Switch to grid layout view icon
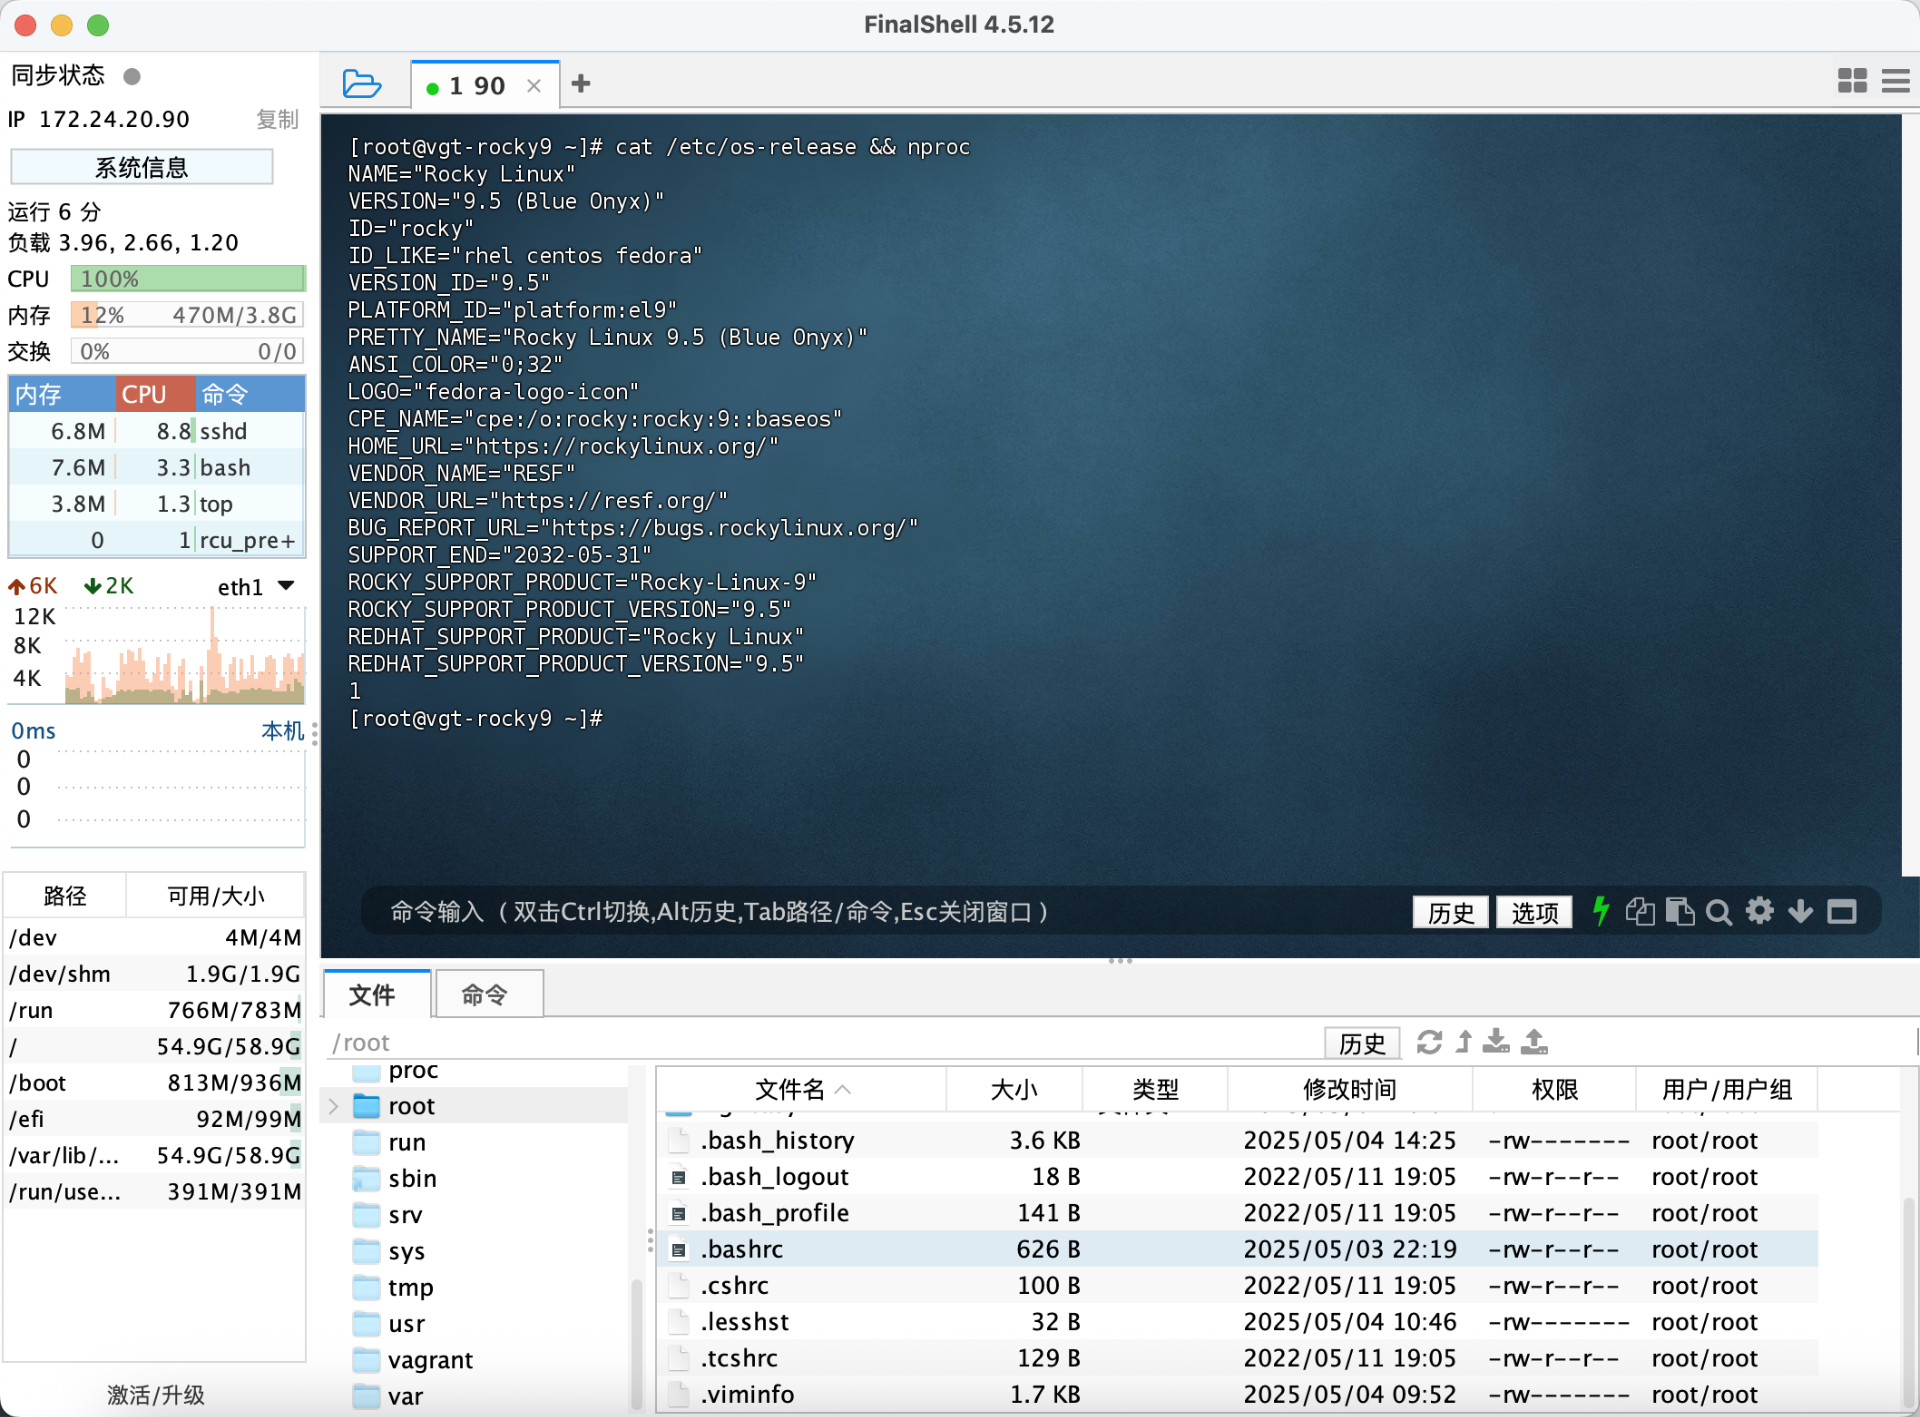Image resolution: width=1920 pixels, height=1417 pixels. [1852, 81]
